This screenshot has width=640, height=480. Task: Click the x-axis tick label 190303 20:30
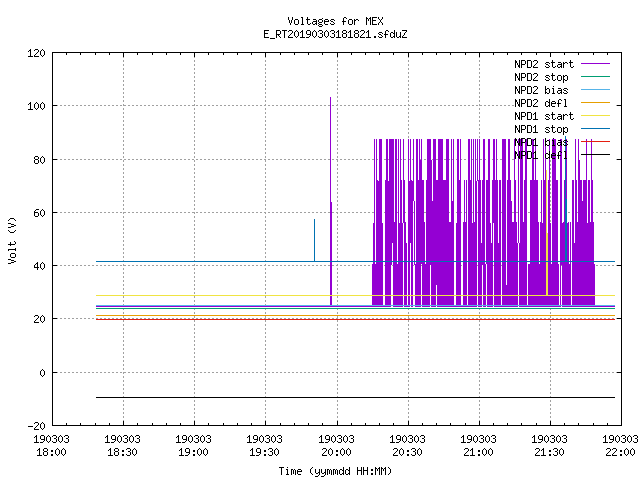click(x=407, y=446)
